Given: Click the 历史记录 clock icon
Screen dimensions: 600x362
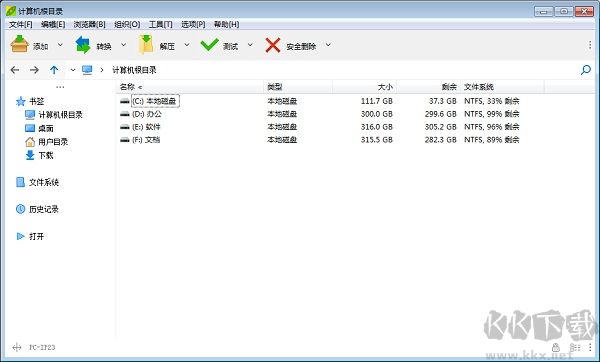Looking at the screenshot, I should tap(20, 209).
